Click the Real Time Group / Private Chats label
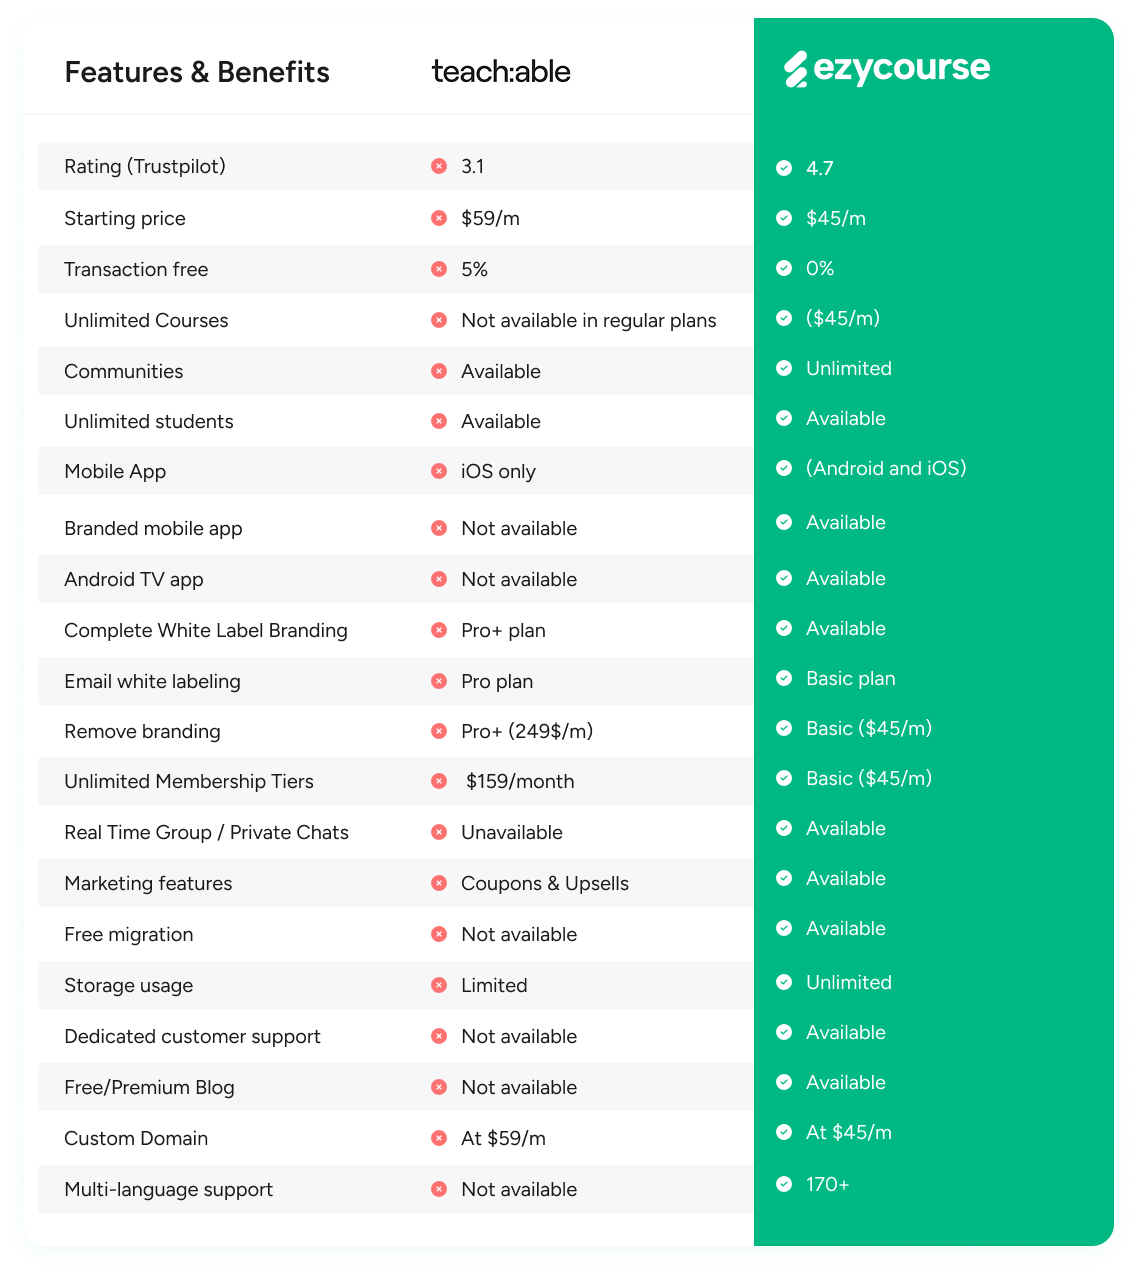The image size is (1138, 1276). click(x=206, y=832)
